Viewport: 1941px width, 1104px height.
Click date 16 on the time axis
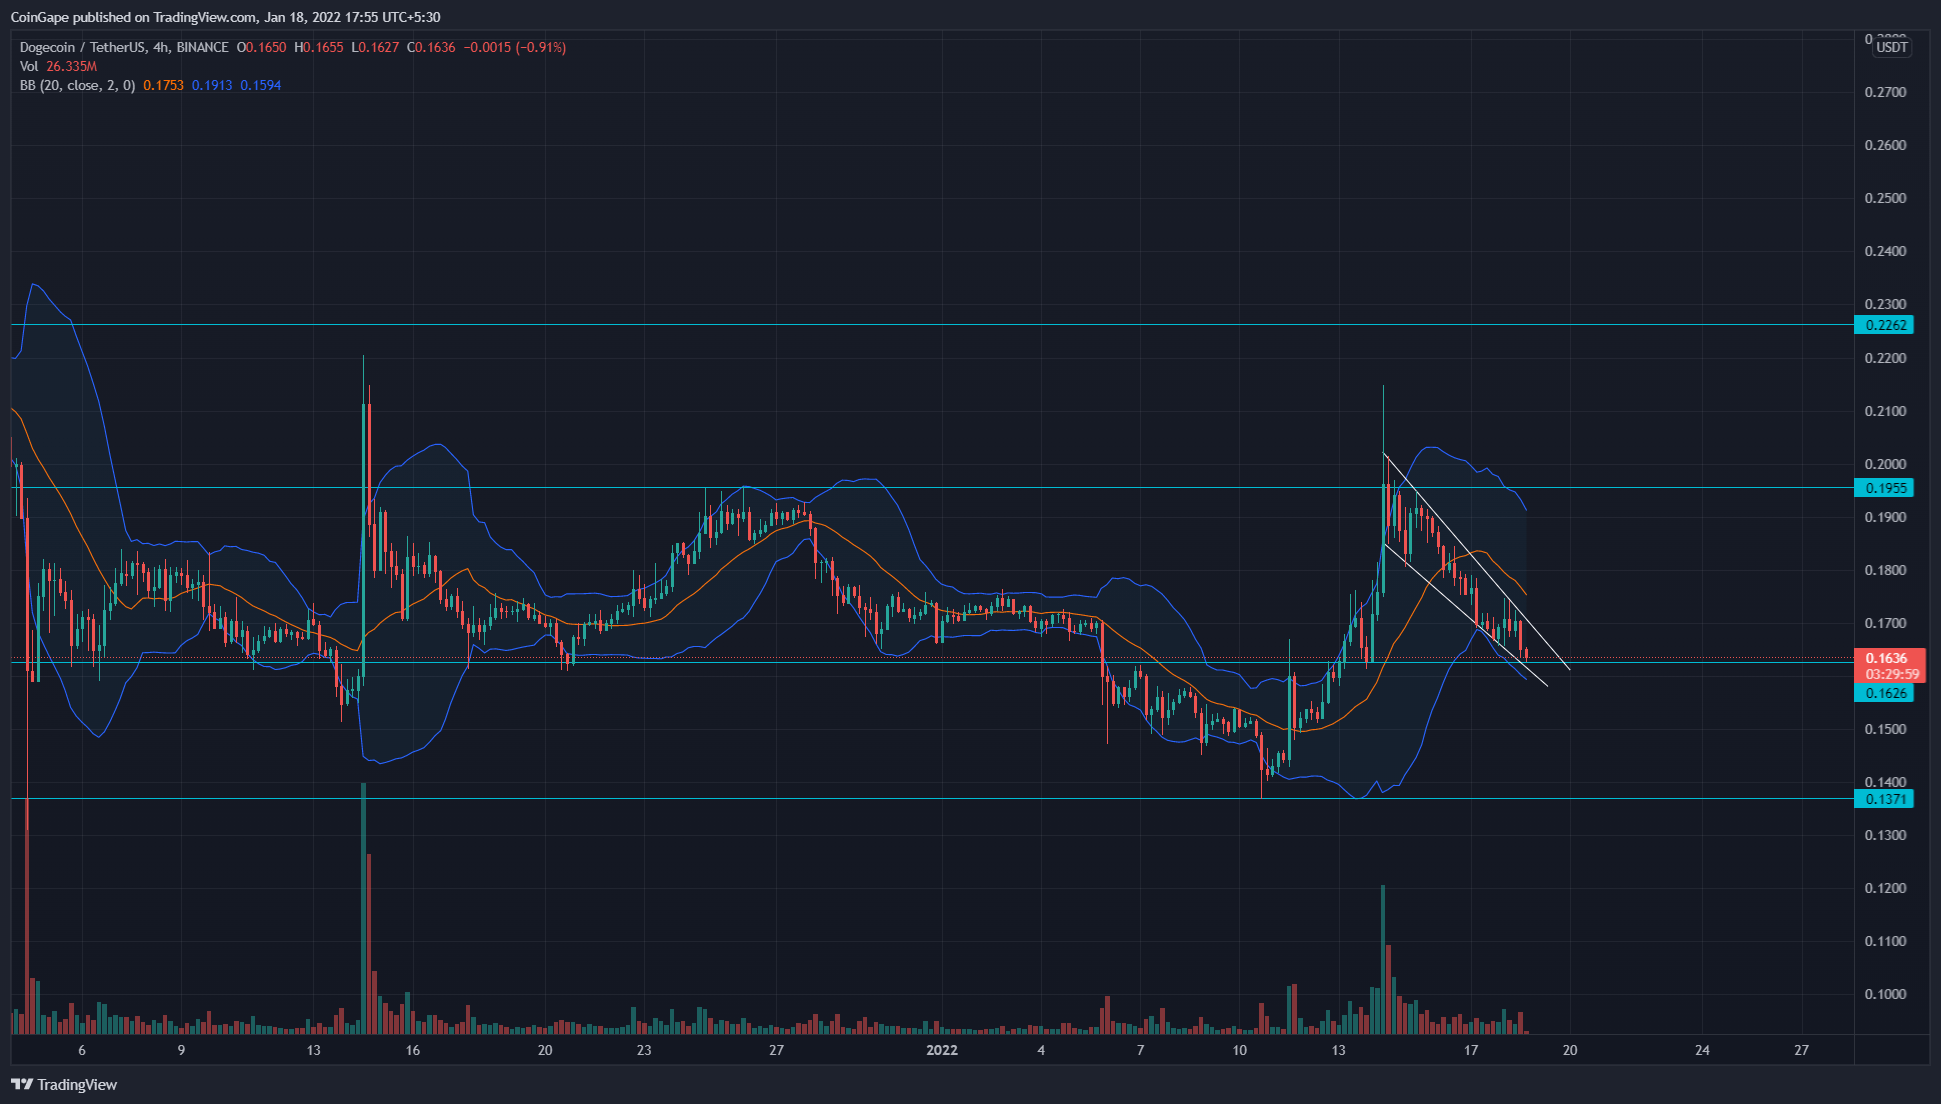click(x=413, y=1050)
